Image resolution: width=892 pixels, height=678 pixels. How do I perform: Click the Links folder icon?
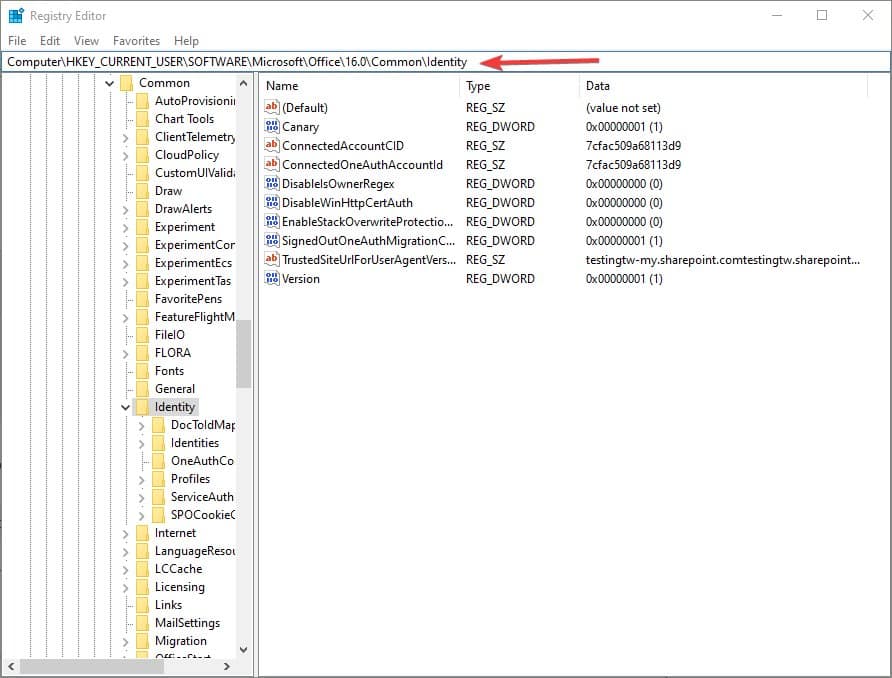tap(142, 605)
